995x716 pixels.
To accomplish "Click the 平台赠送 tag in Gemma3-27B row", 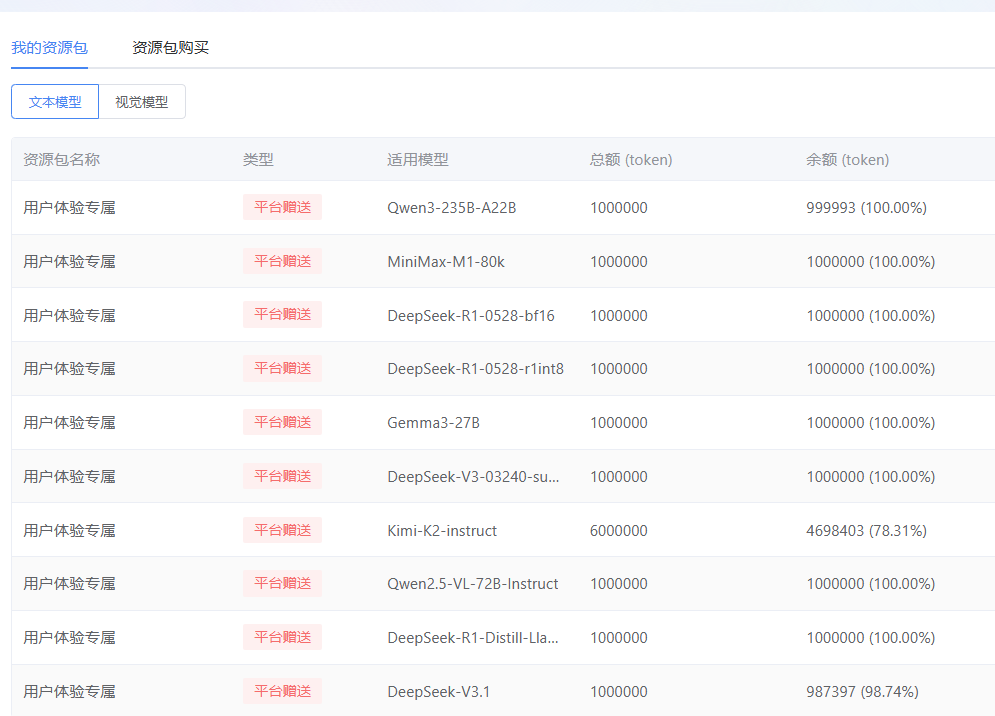I will (282, 422).
